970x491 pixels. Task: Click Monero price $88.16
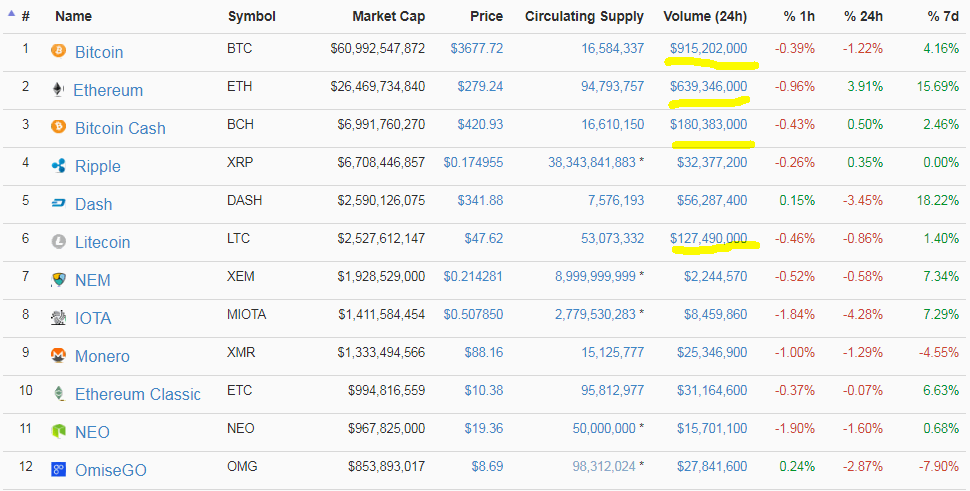(484, 352)
